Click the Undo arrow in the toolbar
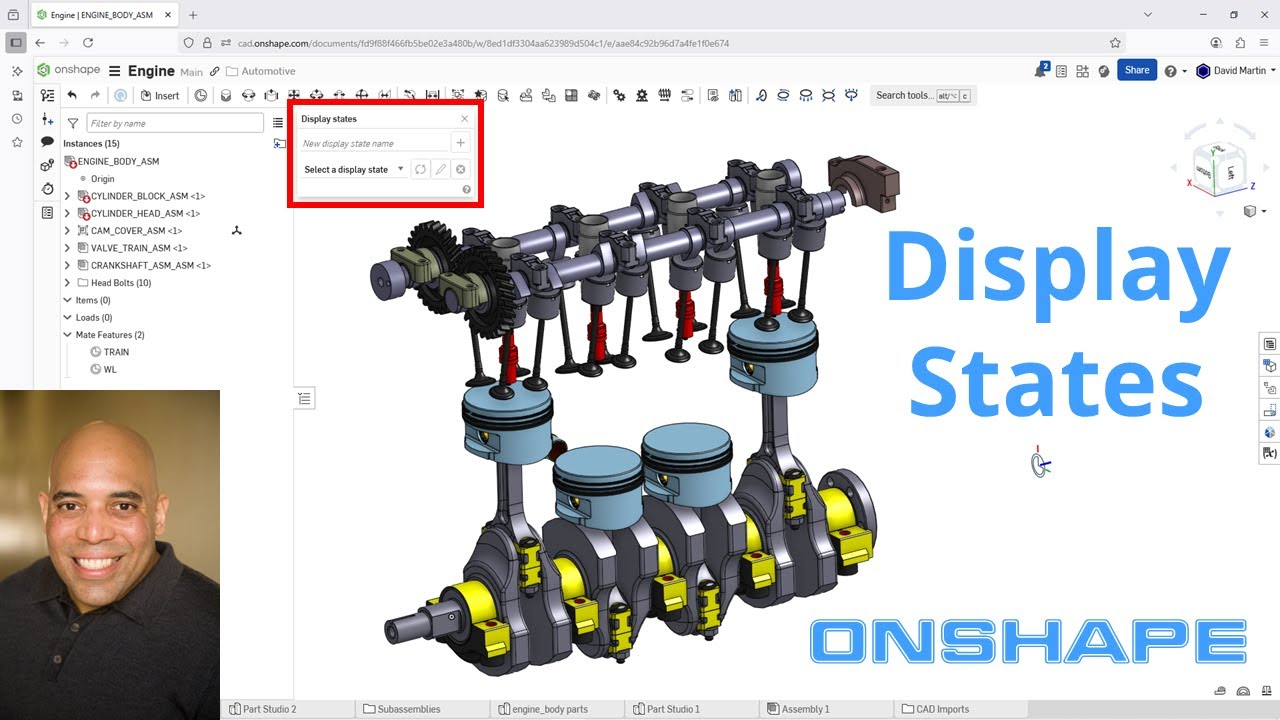Screen dimensions: 1280x720 pyautogui.click(x=72, y=95)
